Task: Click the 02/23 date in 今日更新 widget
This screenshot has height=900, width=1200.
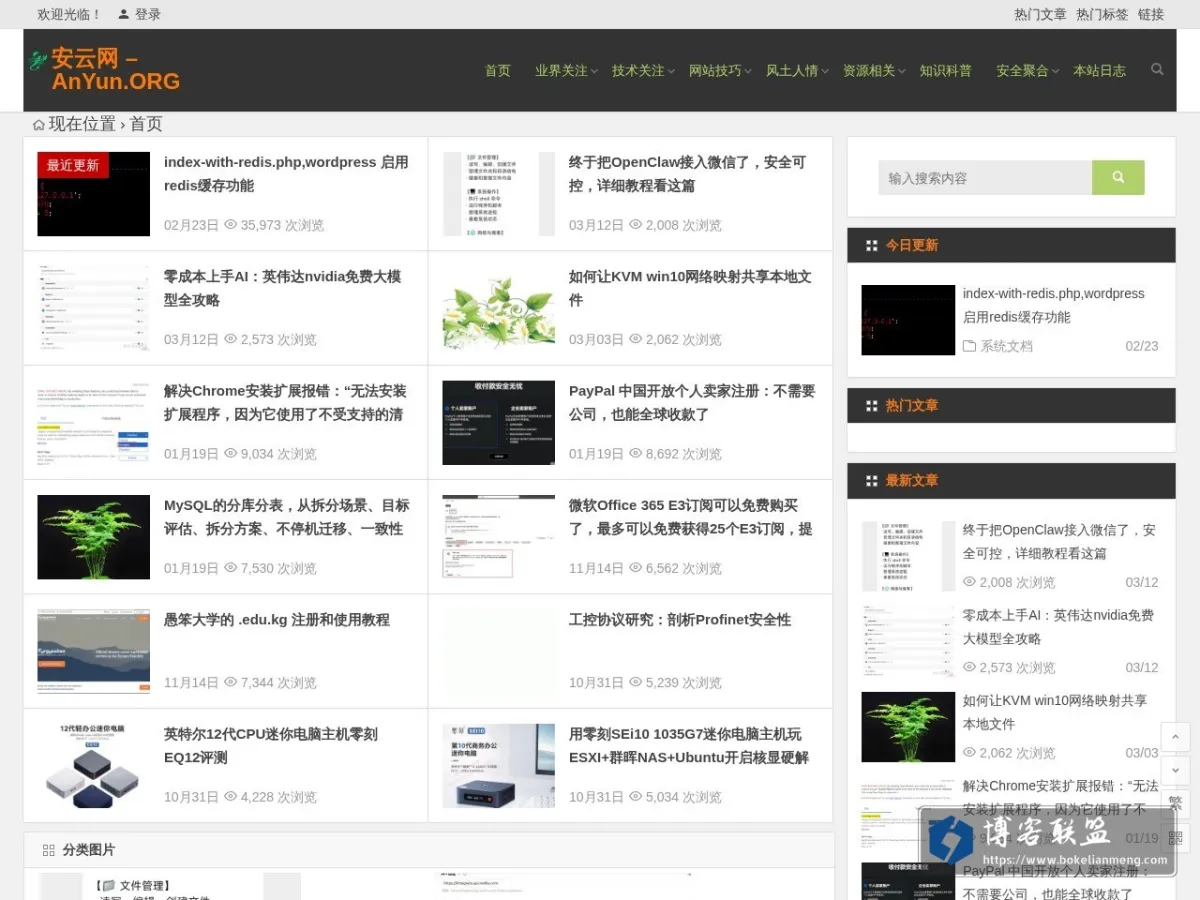Action: [x=1142, y=346]
